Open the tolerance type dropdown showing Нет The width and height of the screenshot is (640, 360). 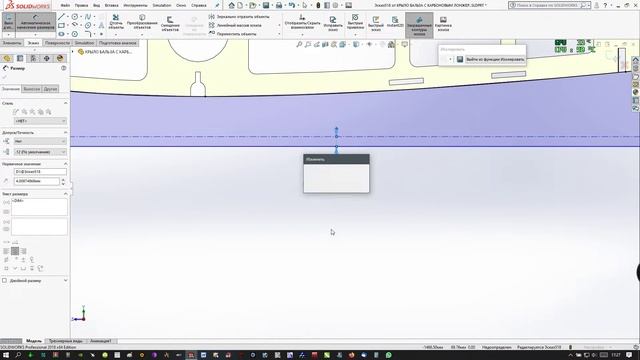(40, 141)
